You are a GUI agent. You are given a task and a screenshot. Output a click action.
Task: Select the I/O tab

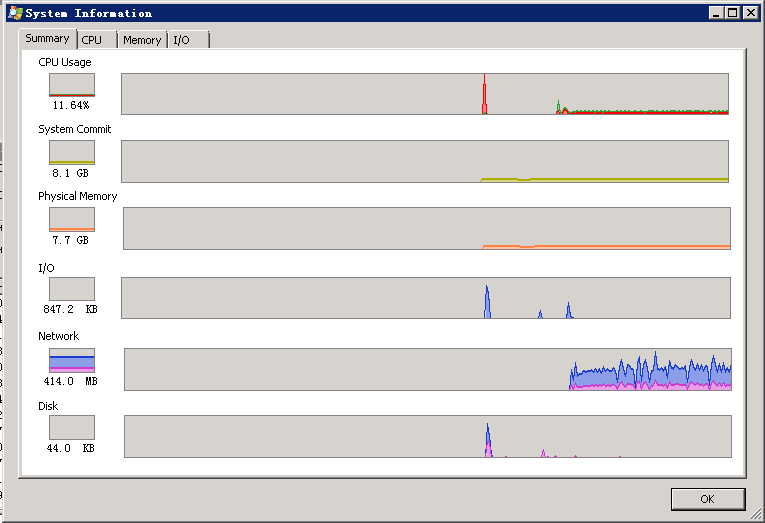tap(188, 40)
